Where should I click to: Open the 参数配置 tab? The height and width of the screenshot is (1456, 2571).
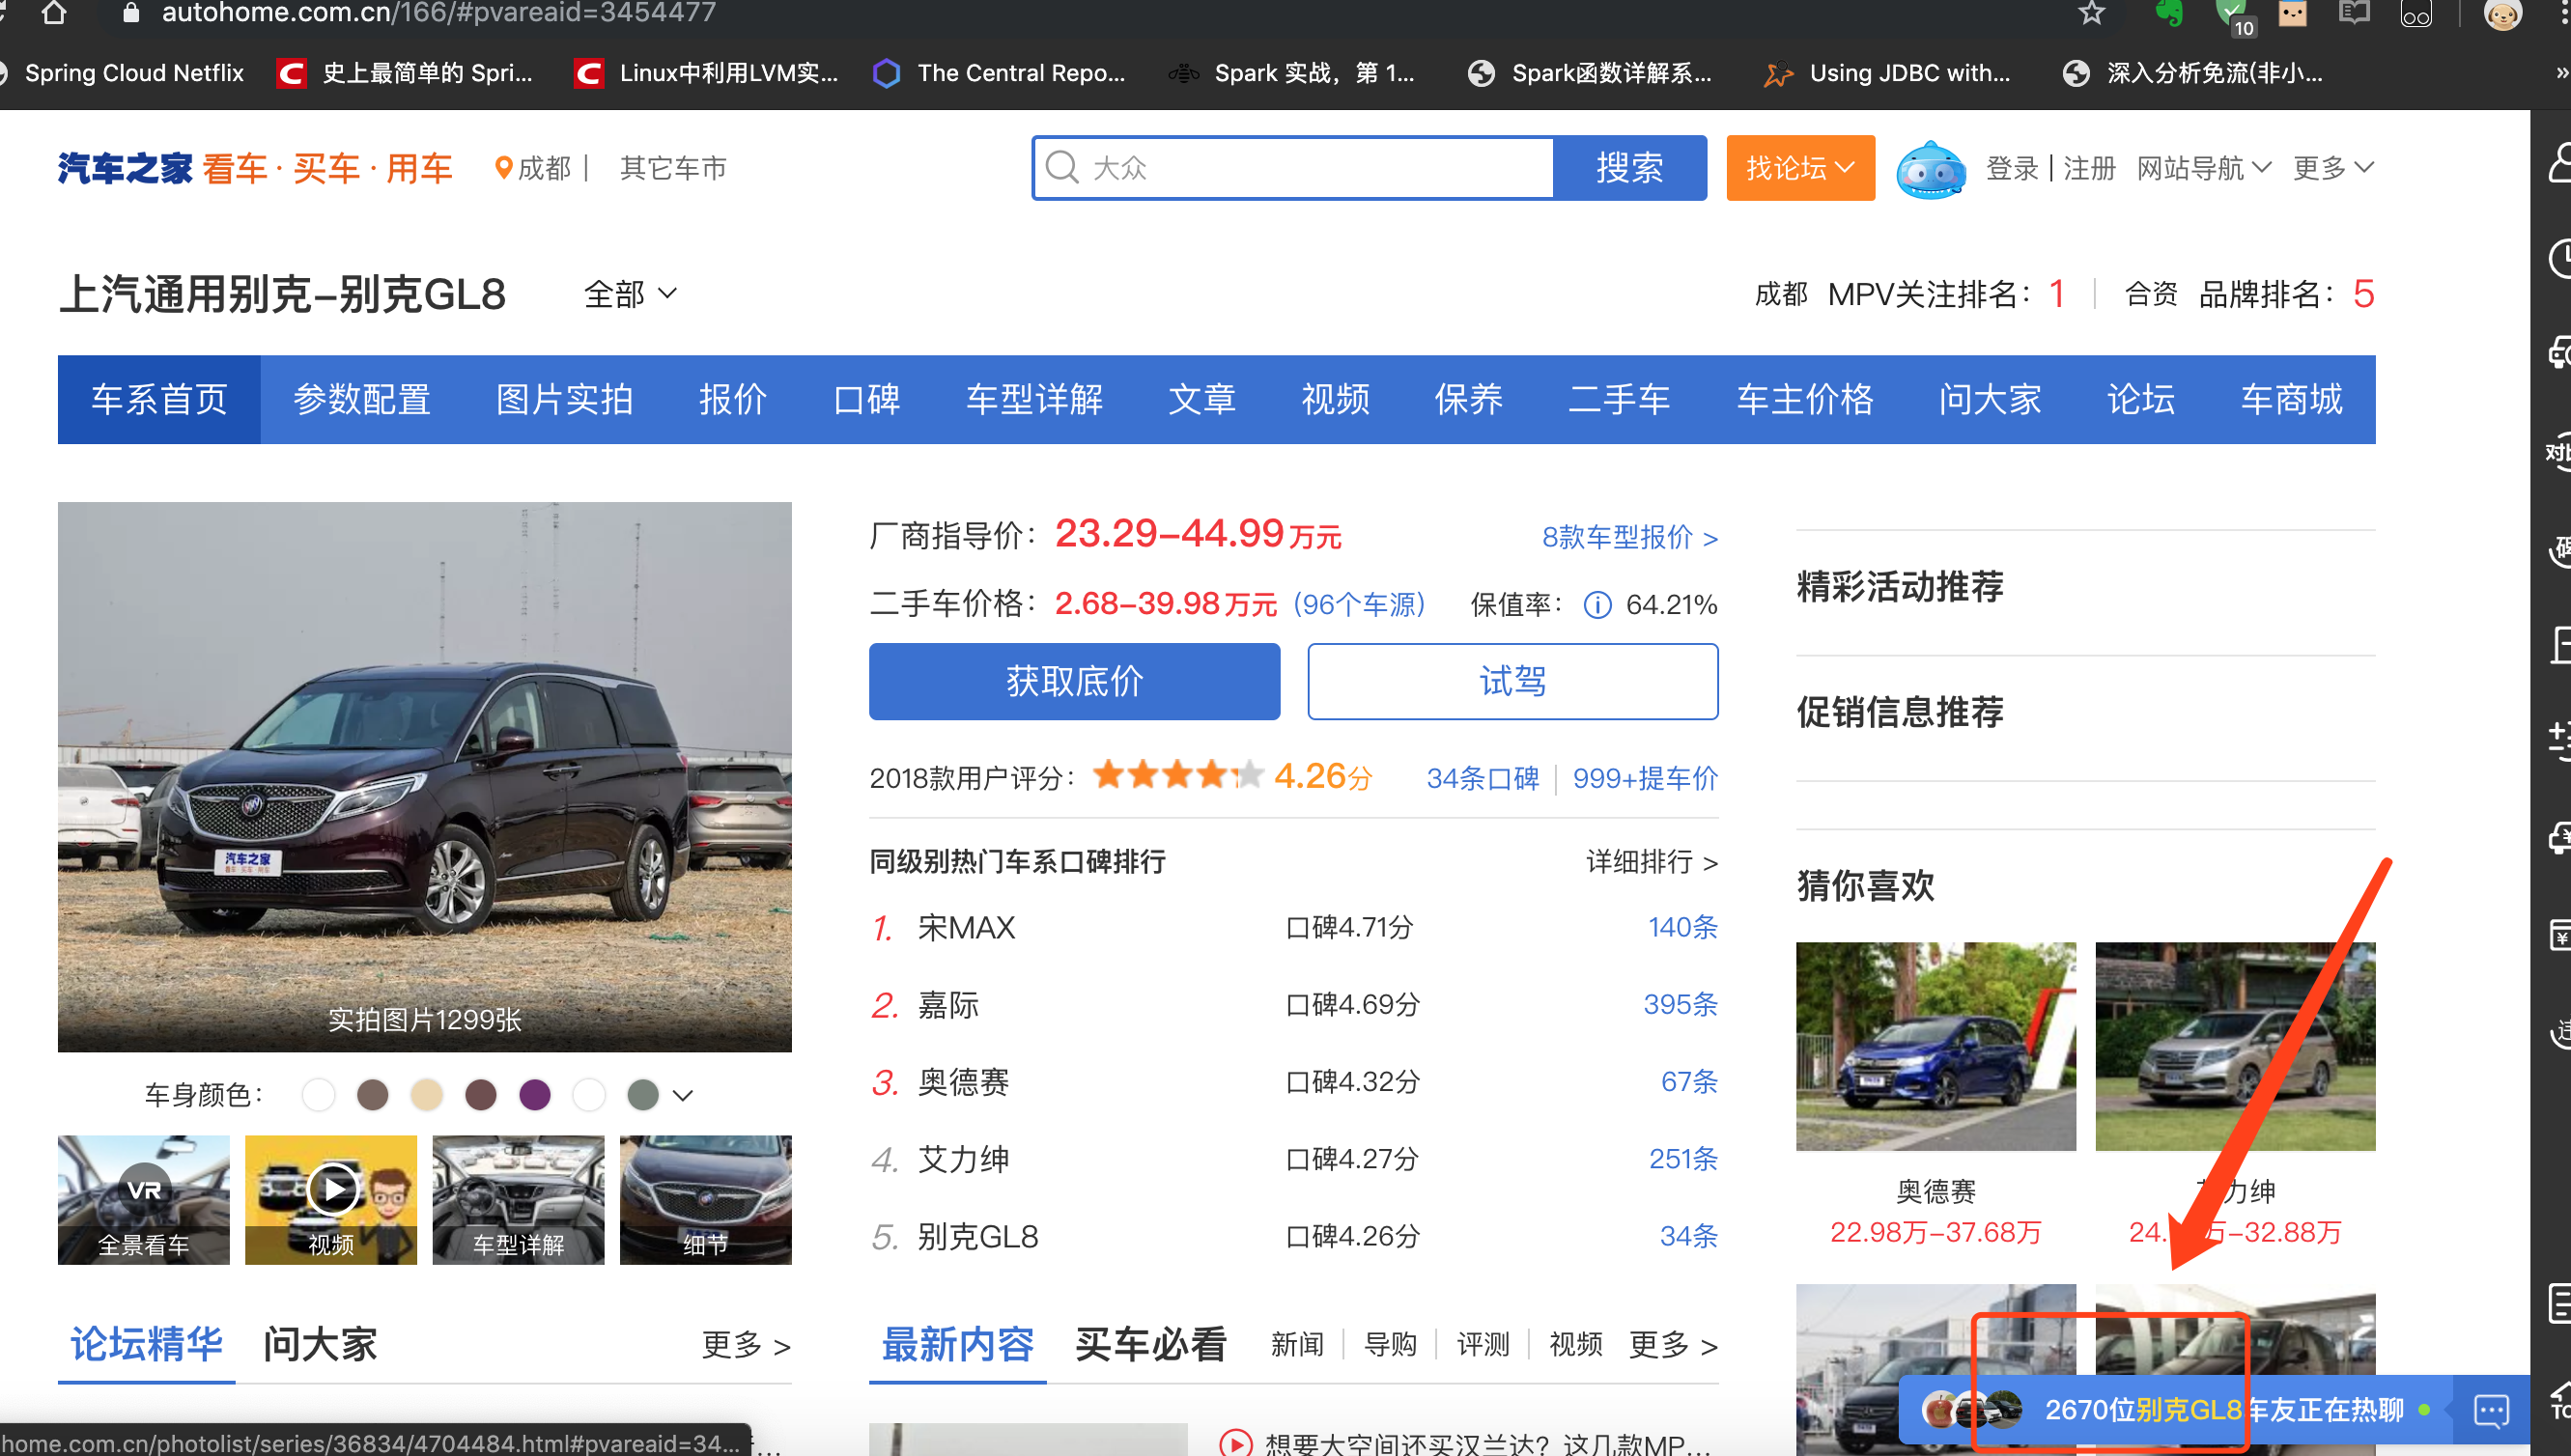[x=362, y=400]
